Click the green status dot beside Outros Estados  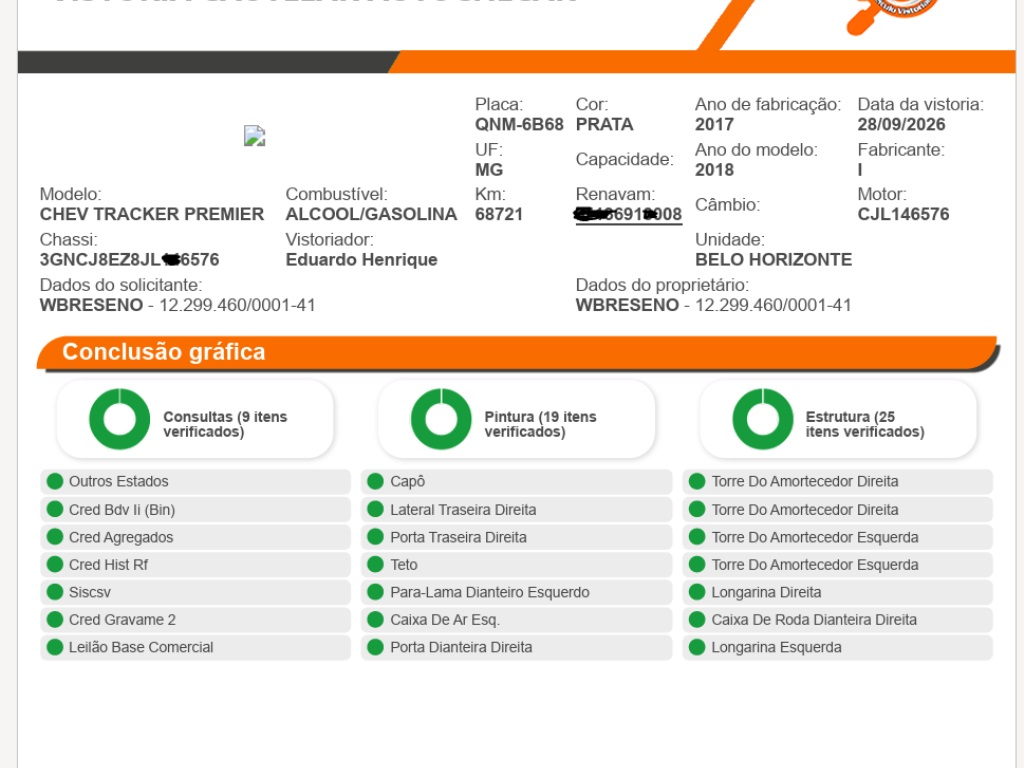click(55, 481)
